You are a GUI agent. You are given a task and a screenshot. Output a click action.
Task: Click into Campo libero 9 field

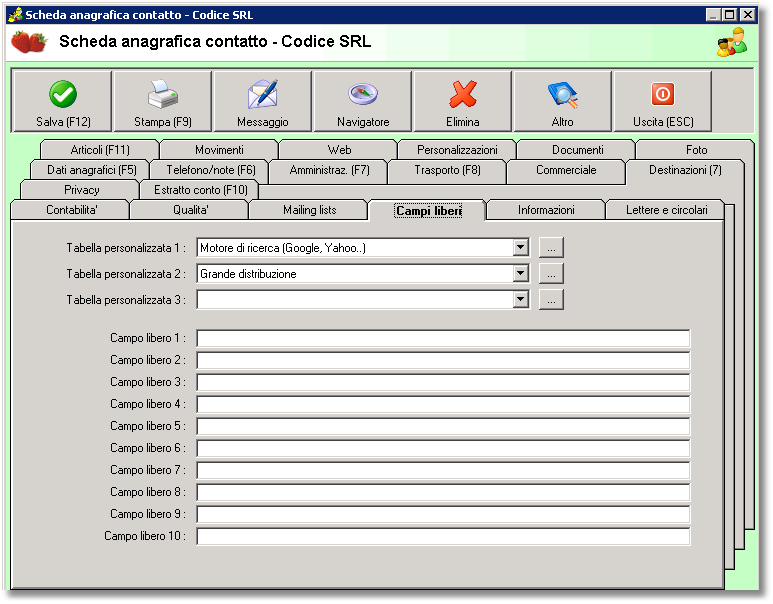[x=443, y=514]
